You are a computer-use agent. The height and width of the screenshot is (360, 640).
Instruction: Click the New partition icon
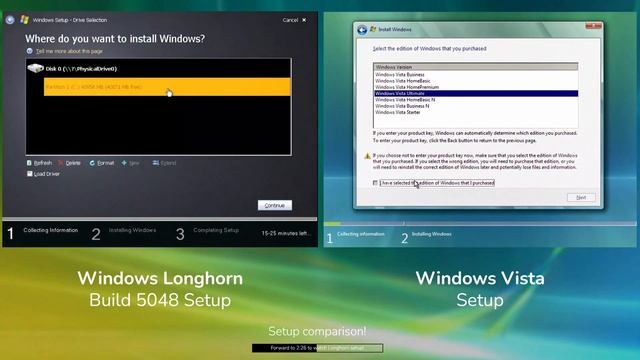tap(124, 163)
